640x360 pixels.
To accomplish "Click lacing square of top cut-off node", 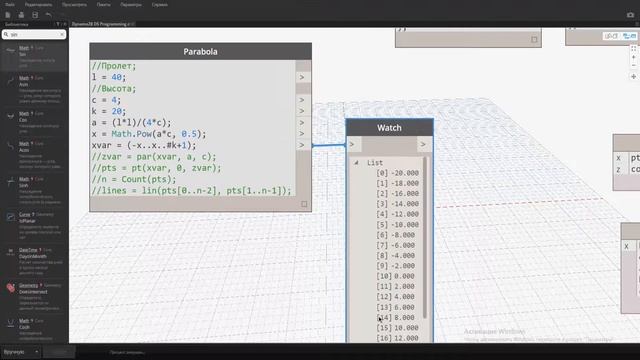I will pyautogui.click(x=534, y=40).
